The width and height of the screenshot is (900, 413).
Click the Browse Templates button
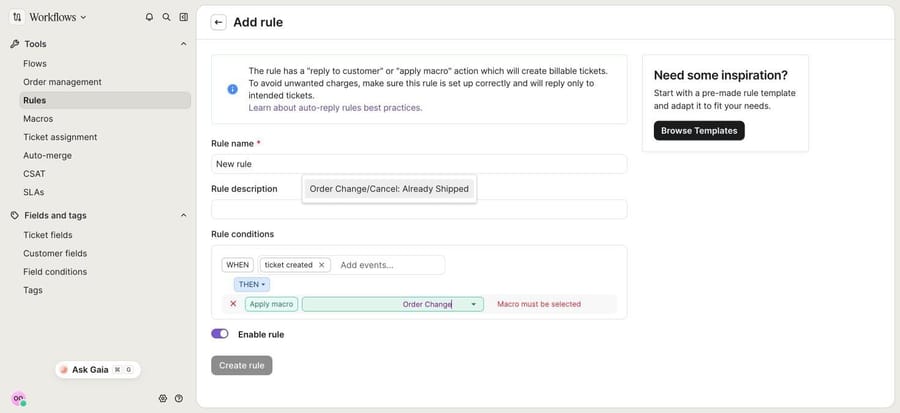click(699, 131)
